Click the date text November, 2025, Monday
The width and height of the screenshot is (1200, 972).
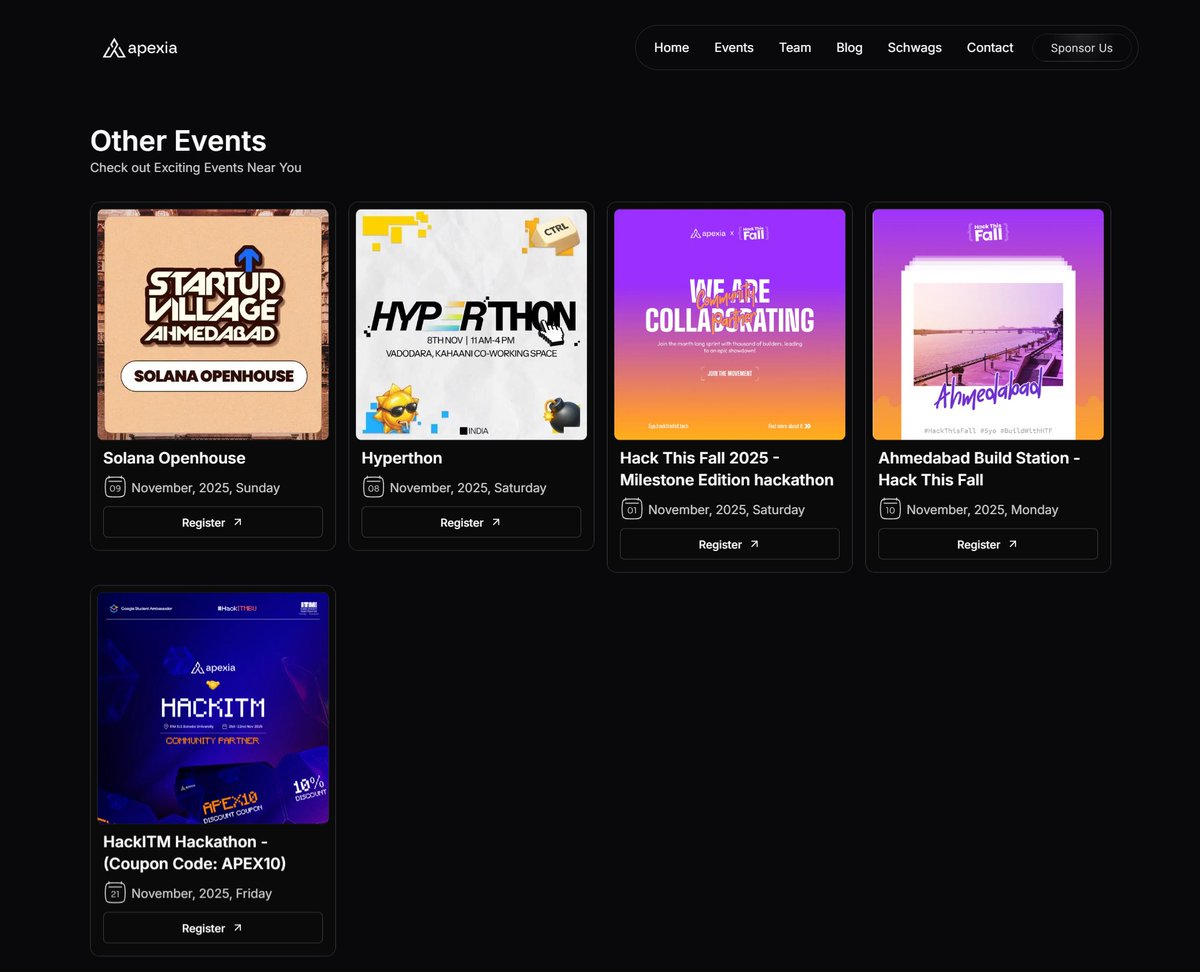tap(982, 510)
